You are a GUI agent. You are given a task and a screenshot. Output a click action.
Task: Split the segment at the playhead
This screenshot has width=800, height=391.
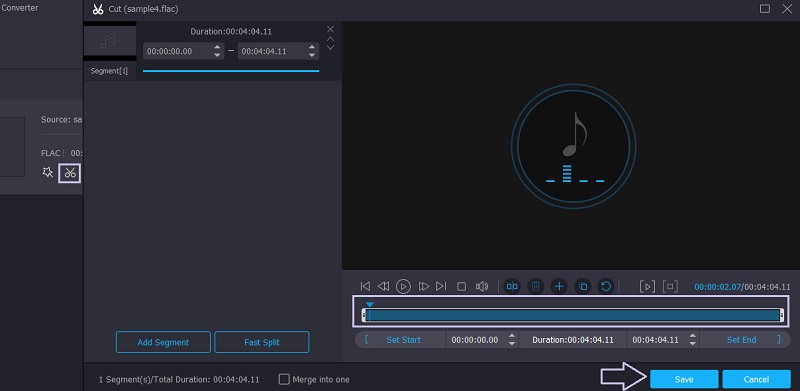point(512,286)
